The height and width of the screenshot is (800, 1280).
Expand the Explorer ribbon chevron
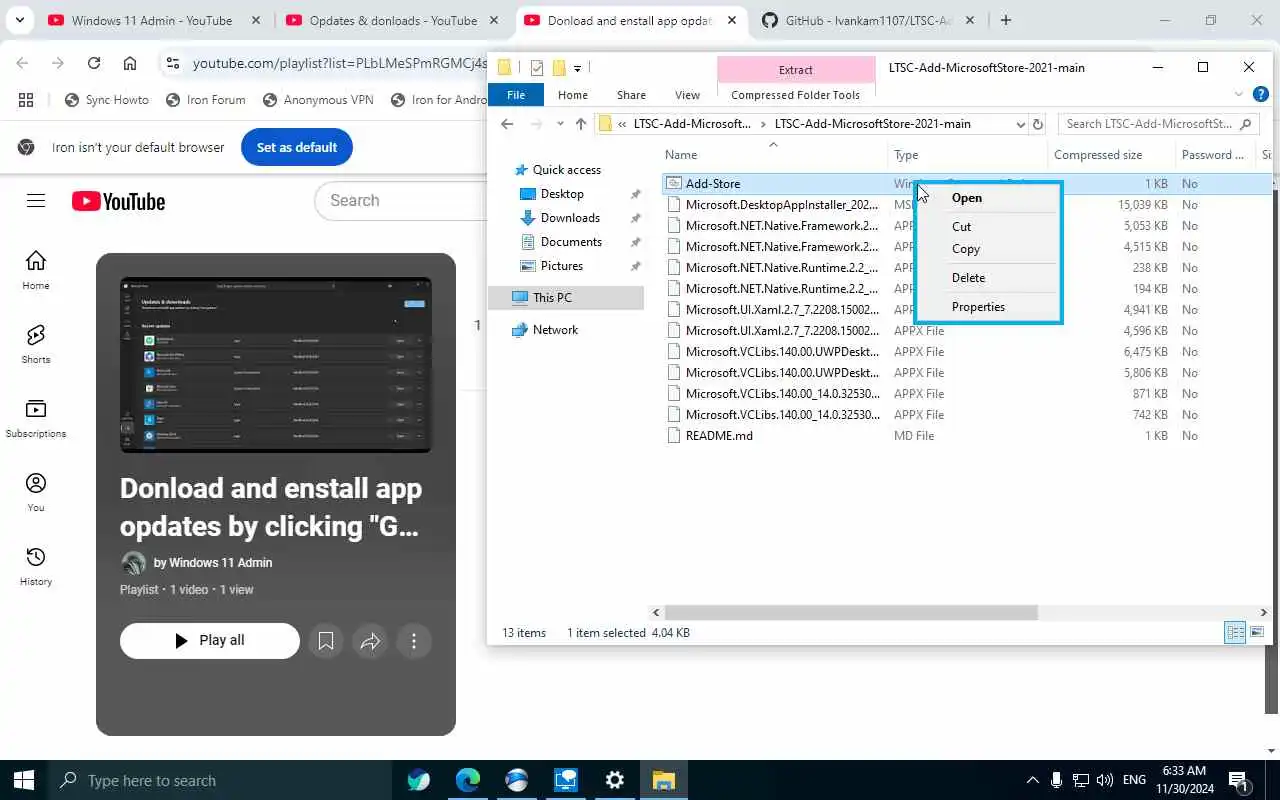pos(1239,94)
